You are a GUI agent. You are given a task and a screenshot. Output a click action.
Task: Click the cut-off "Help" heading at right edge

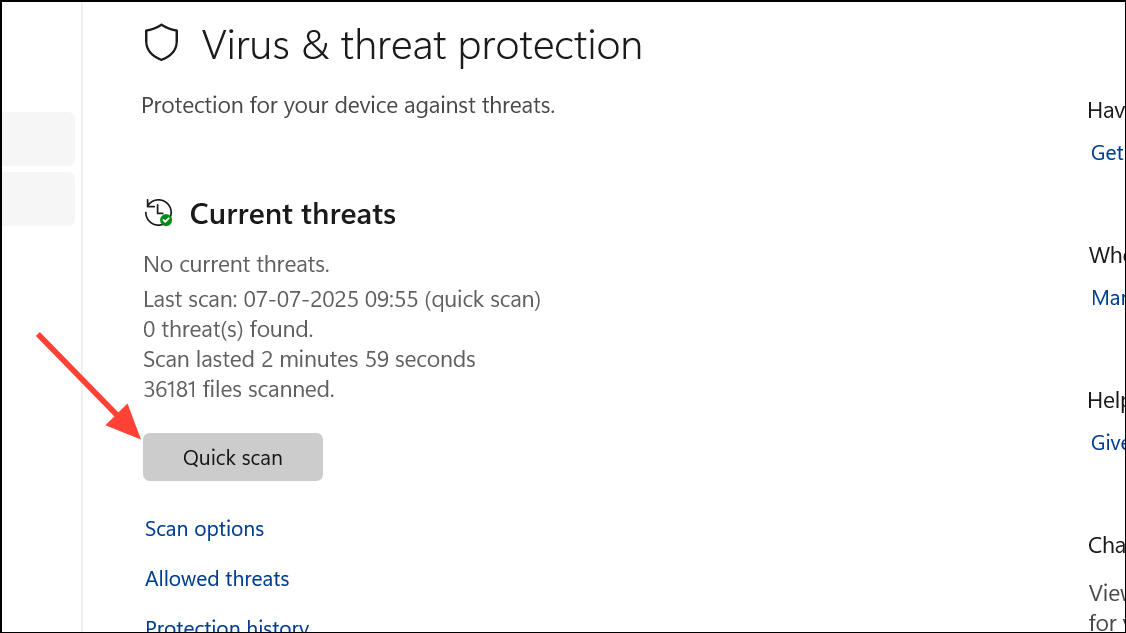tap(1106, 400)
